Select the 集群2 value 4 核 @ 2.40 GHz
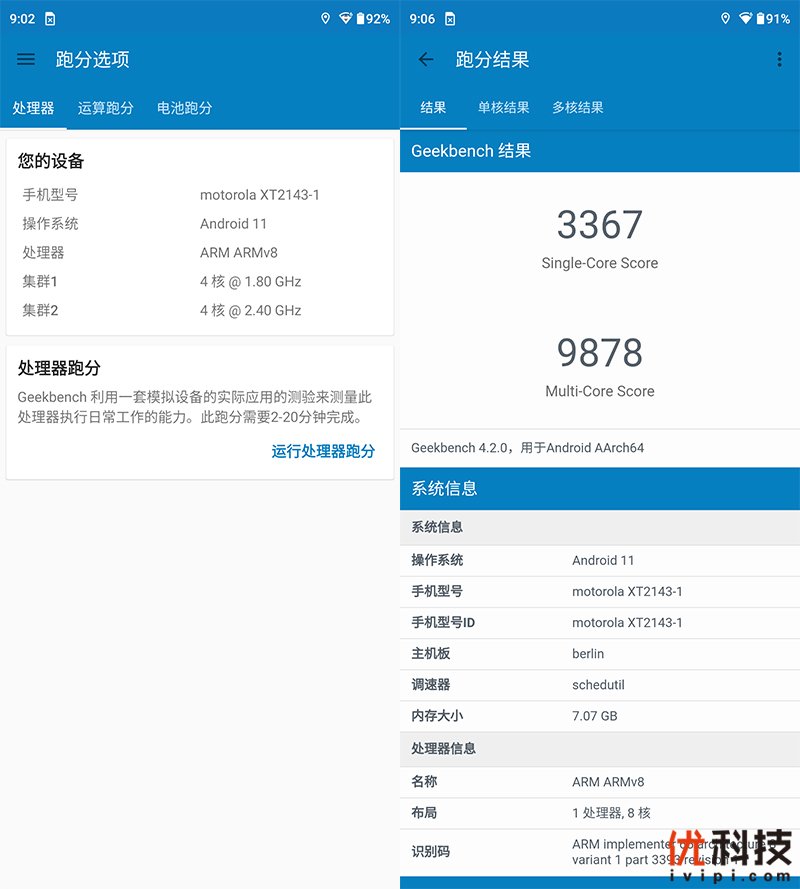Screen dimensions: 800x889 coord(251,311)
